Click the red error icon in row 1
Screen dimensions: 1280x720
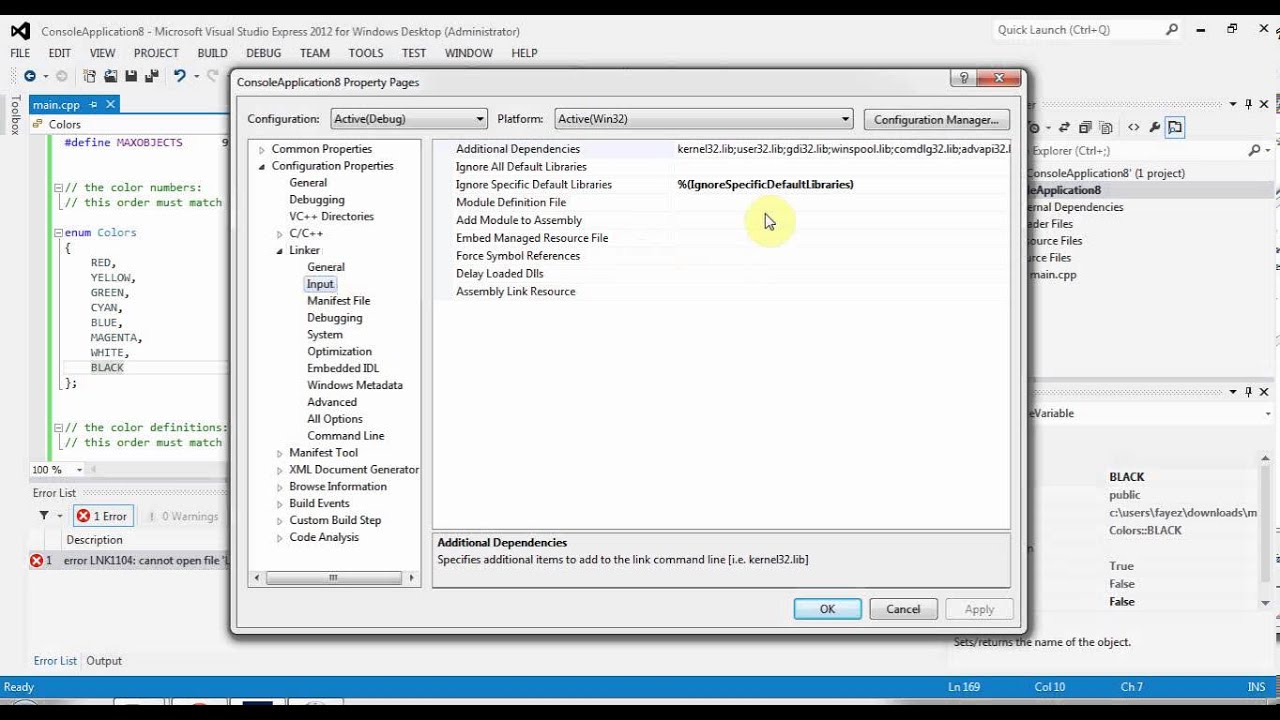click(37, 560)
